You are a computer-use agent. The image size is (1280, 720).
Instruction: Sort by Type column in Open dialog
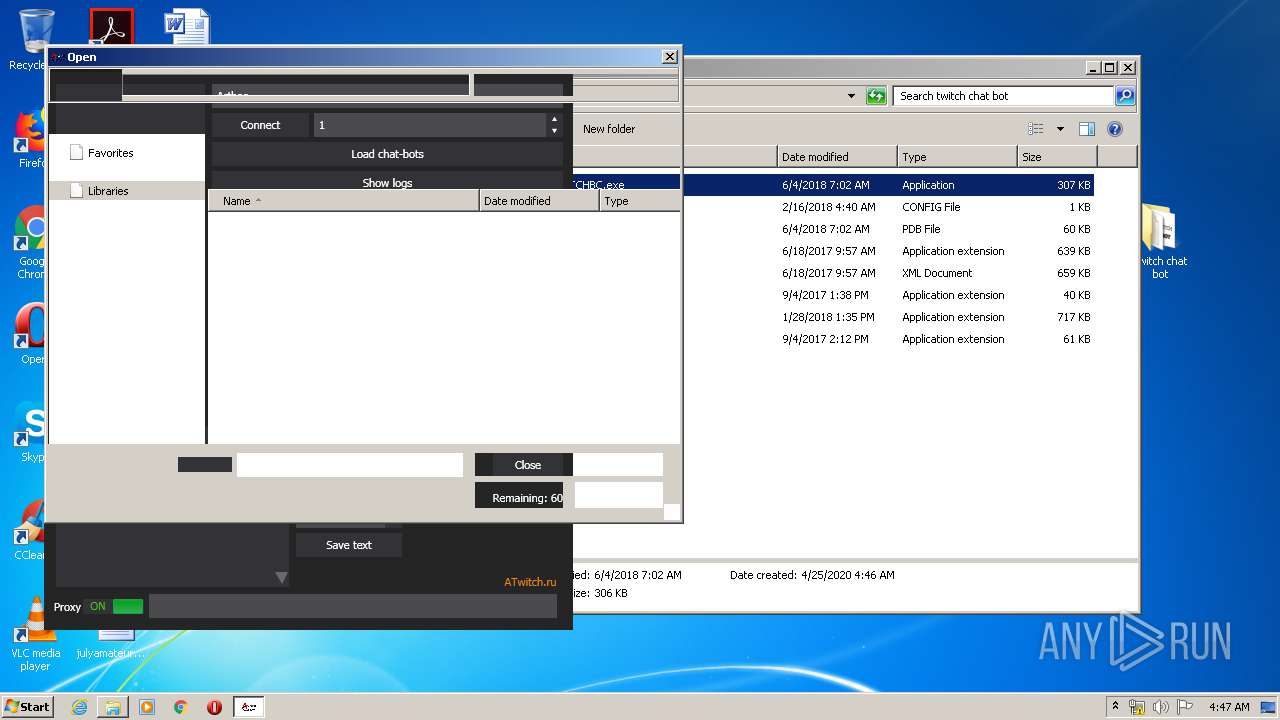pyautogui.click(x=640, y=201)
